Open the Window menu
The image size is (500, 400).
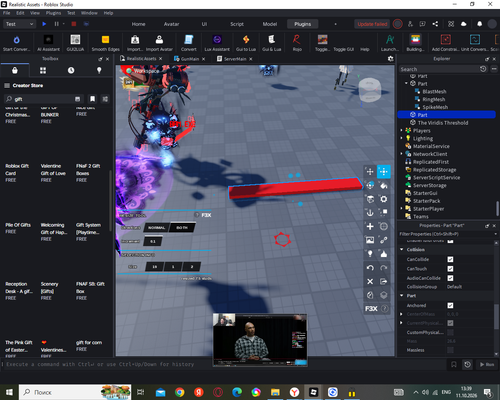point(89,13)
